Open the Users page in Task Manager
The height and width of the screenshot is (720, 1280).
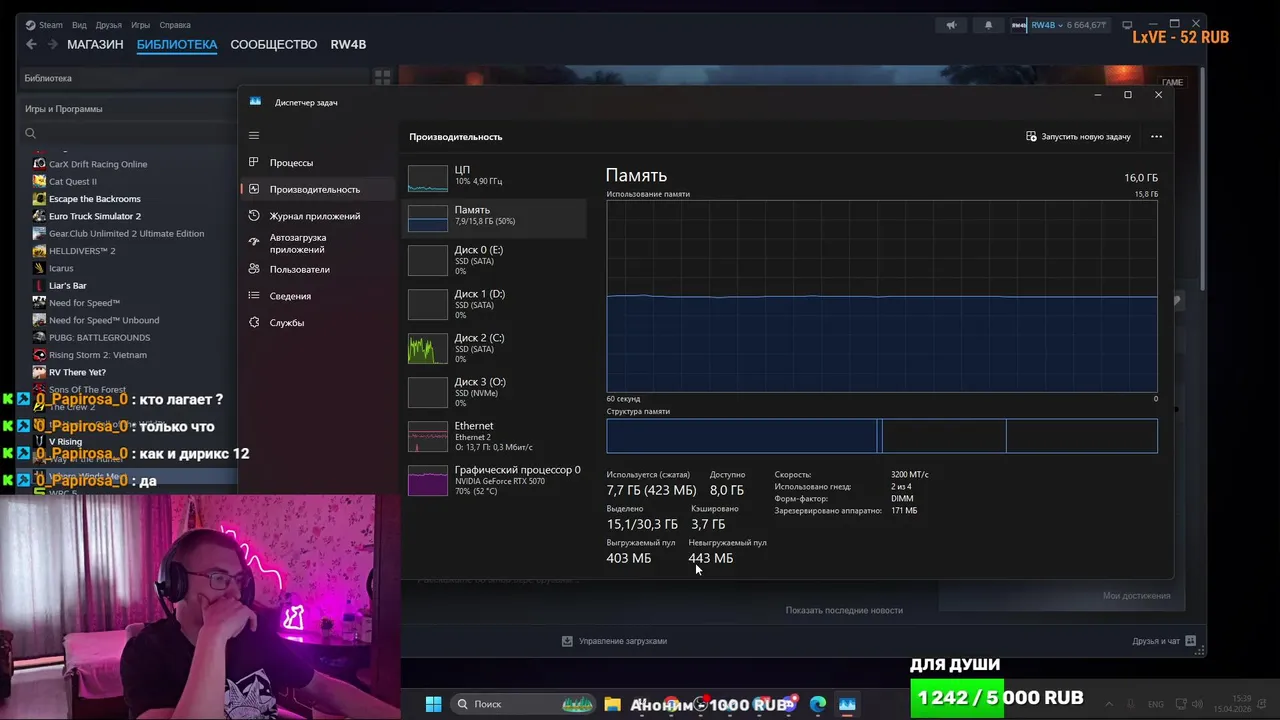(299, 269)
